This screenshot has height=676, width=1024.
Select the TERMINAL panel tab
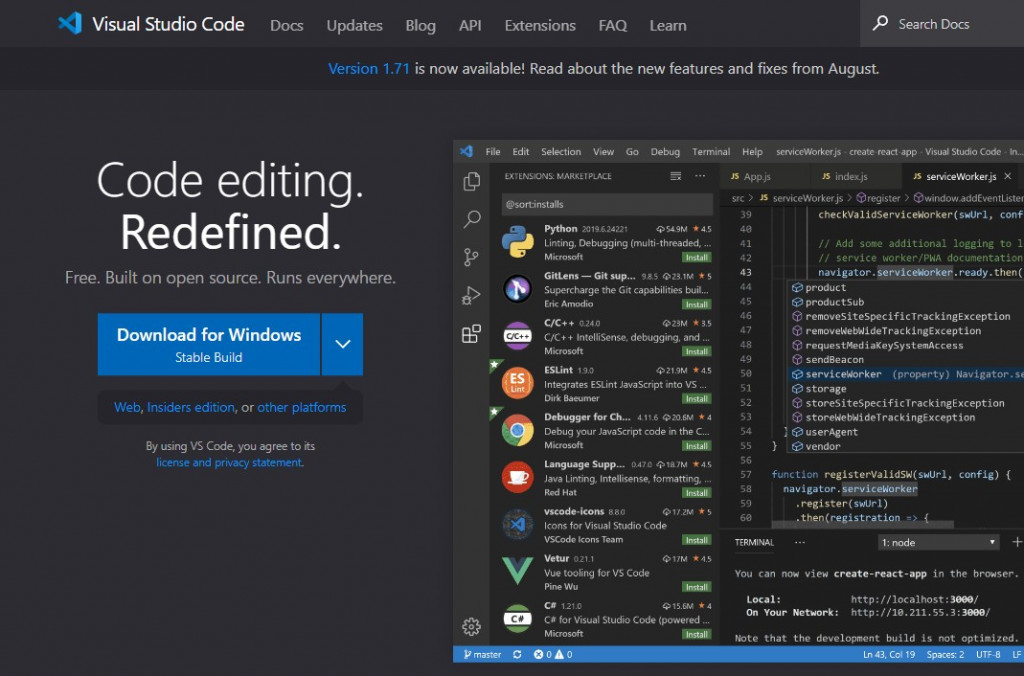coord(754,542)
